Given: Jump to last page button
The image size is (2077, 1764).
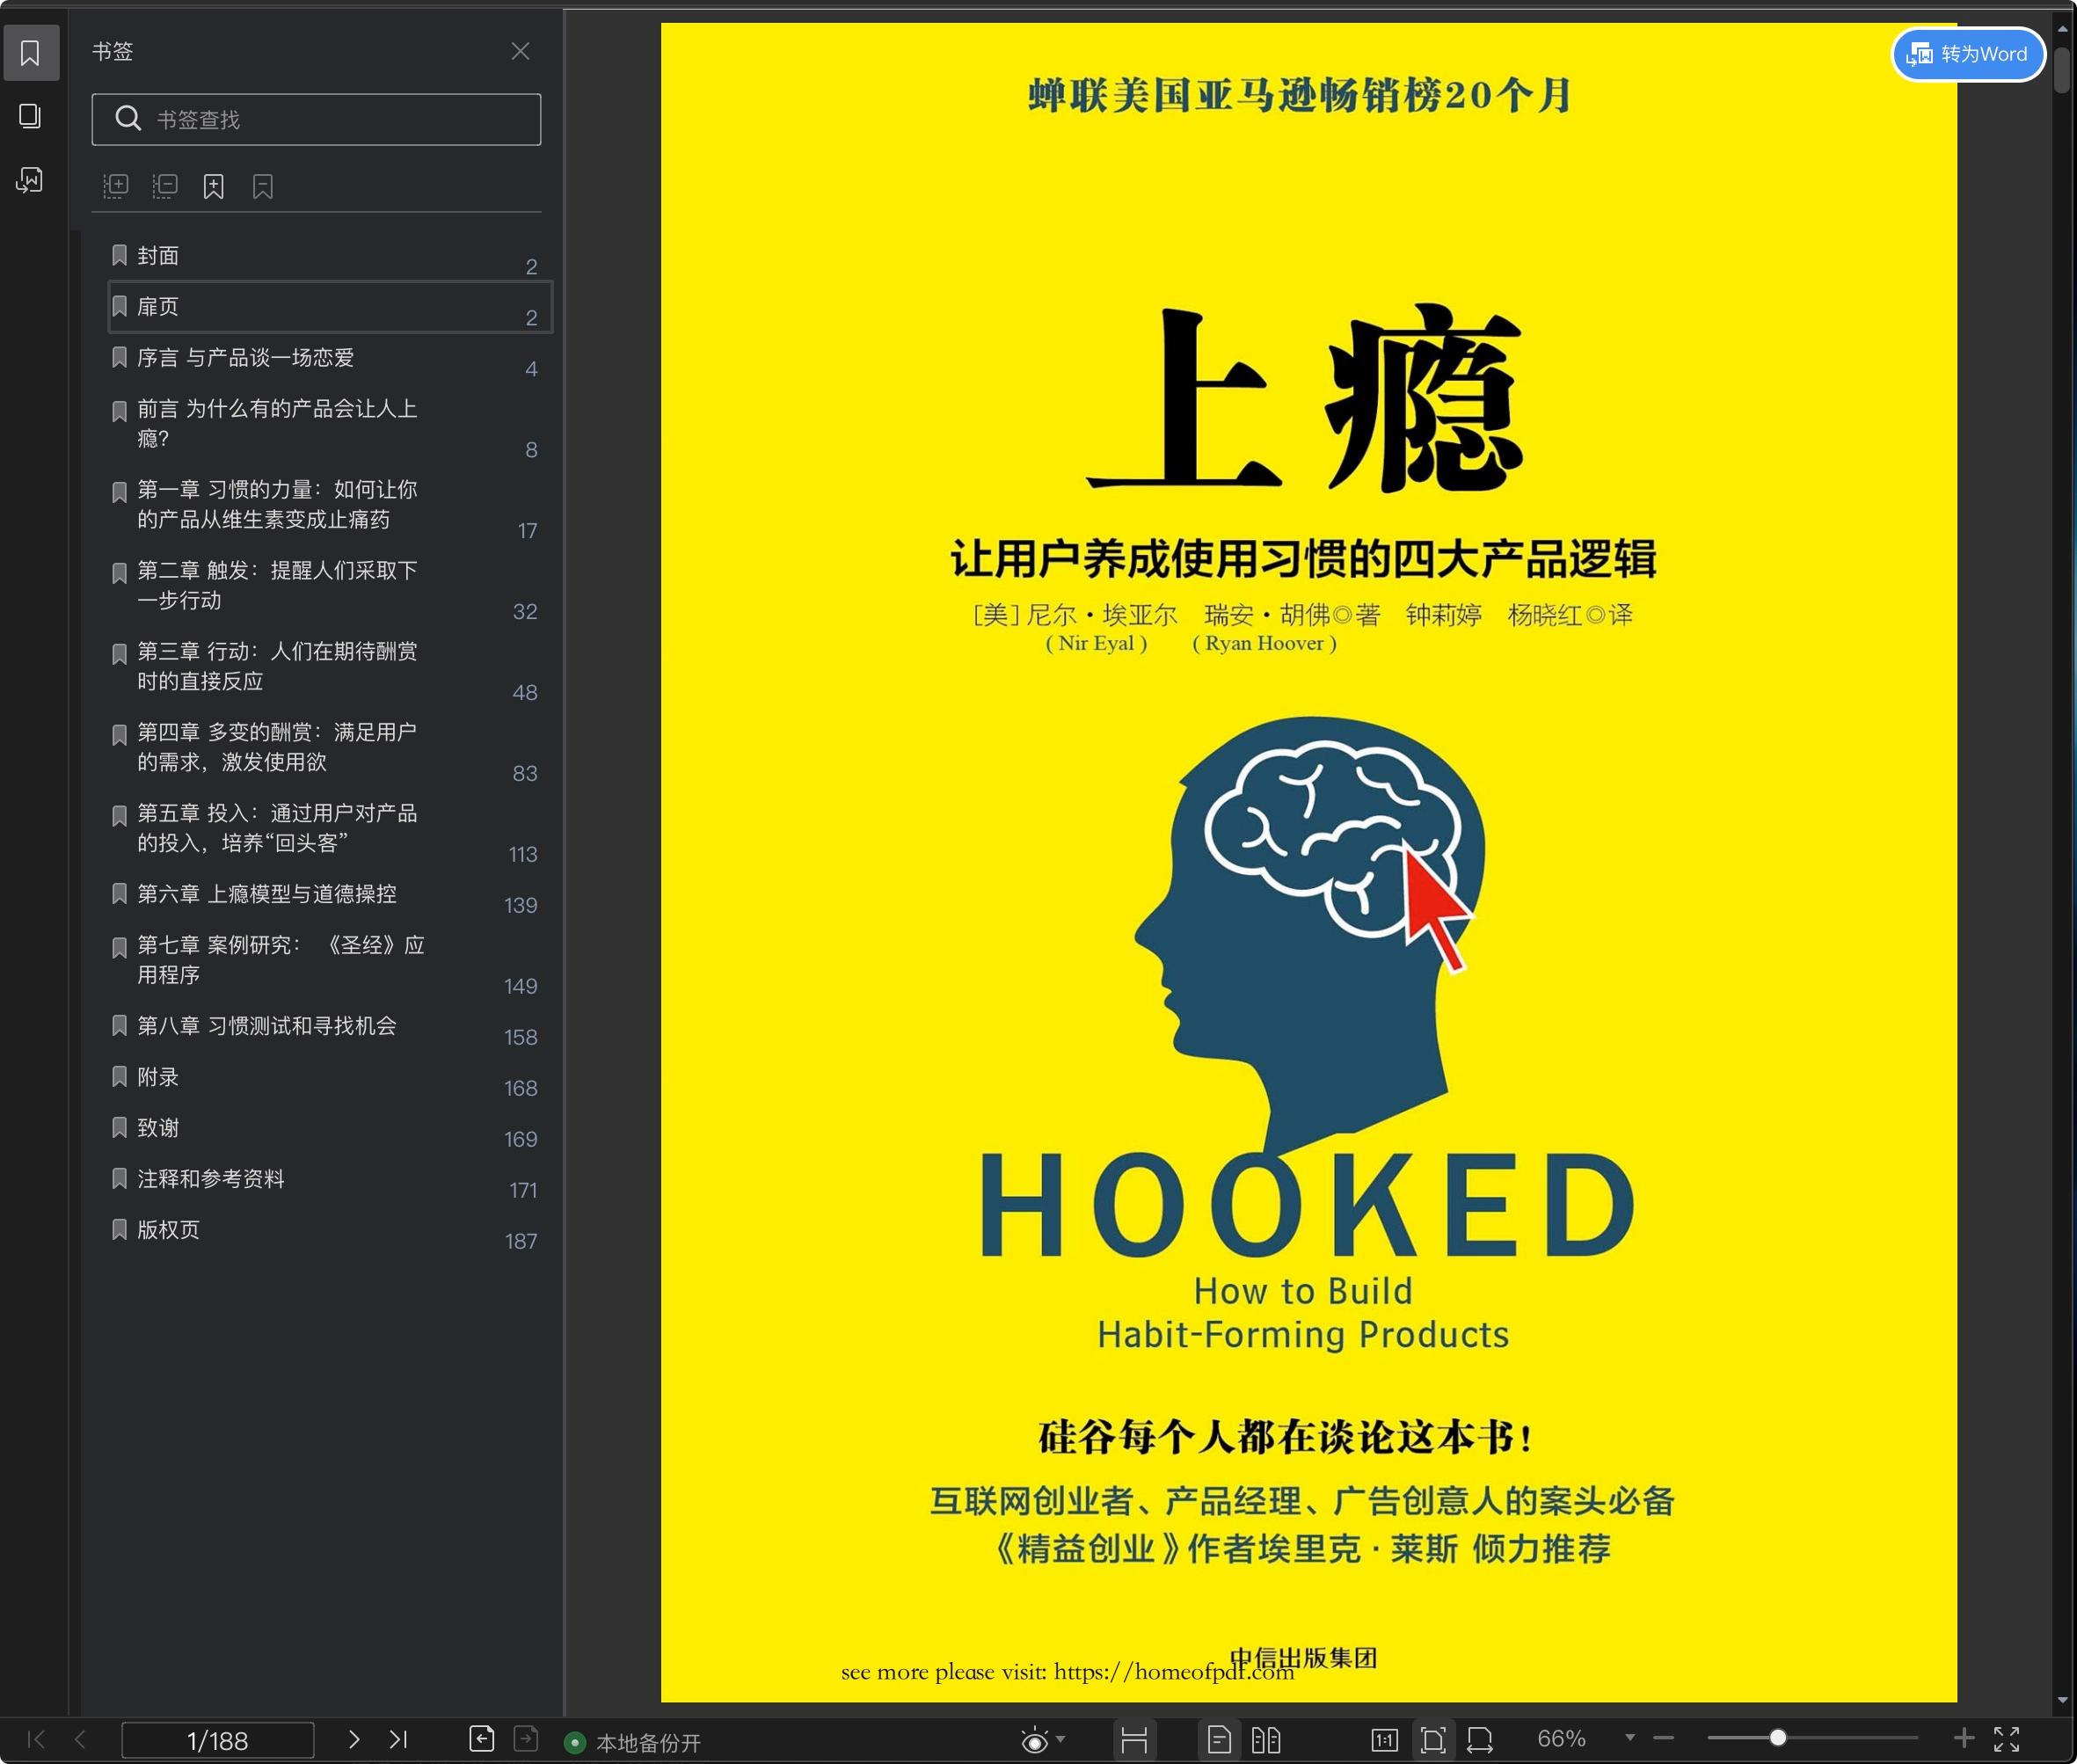Looking at the screenshot, I should 398,1739.
